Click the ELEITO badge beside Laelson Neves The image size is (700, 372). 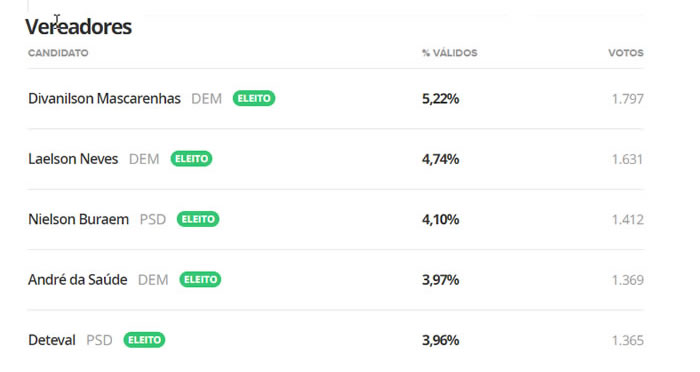191,159
